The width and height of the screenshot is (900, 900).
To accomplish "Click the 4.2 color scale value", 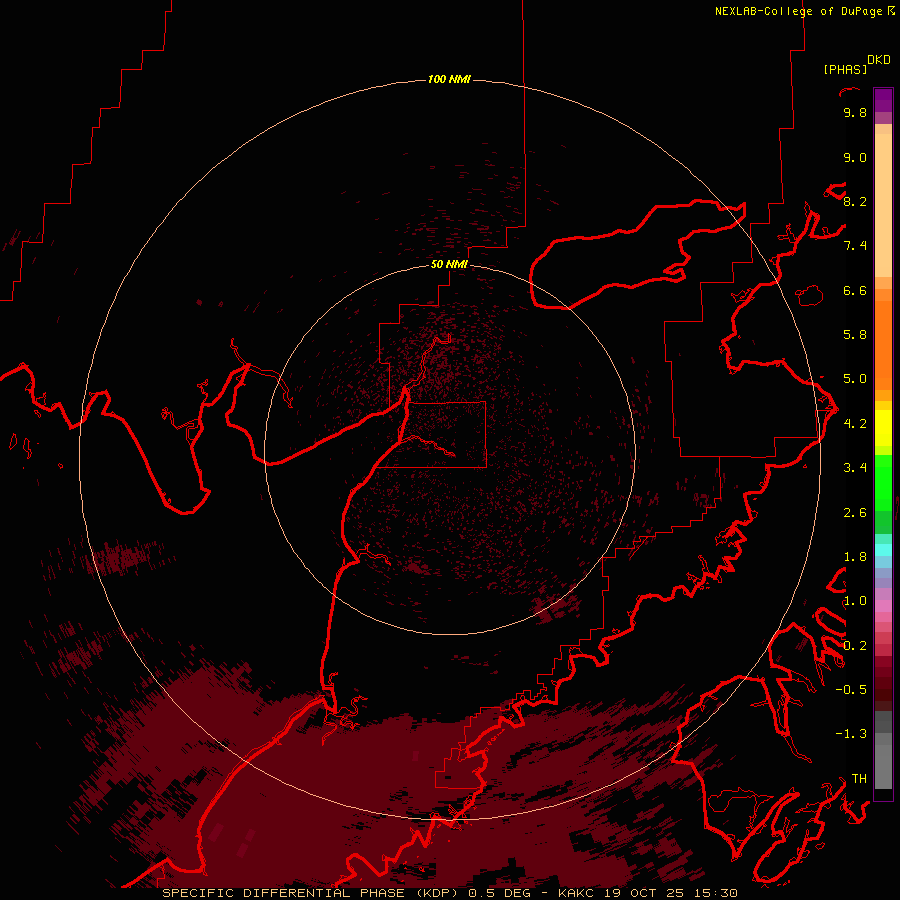I will pos(855,424).
